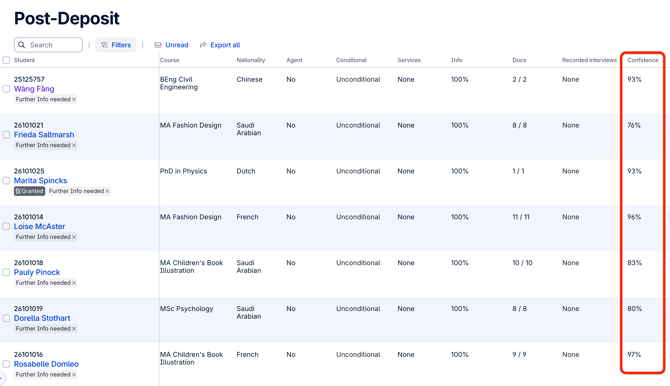Sort by the Course column header
Screen dimensions: 670x386
click(x=170, y=60)
